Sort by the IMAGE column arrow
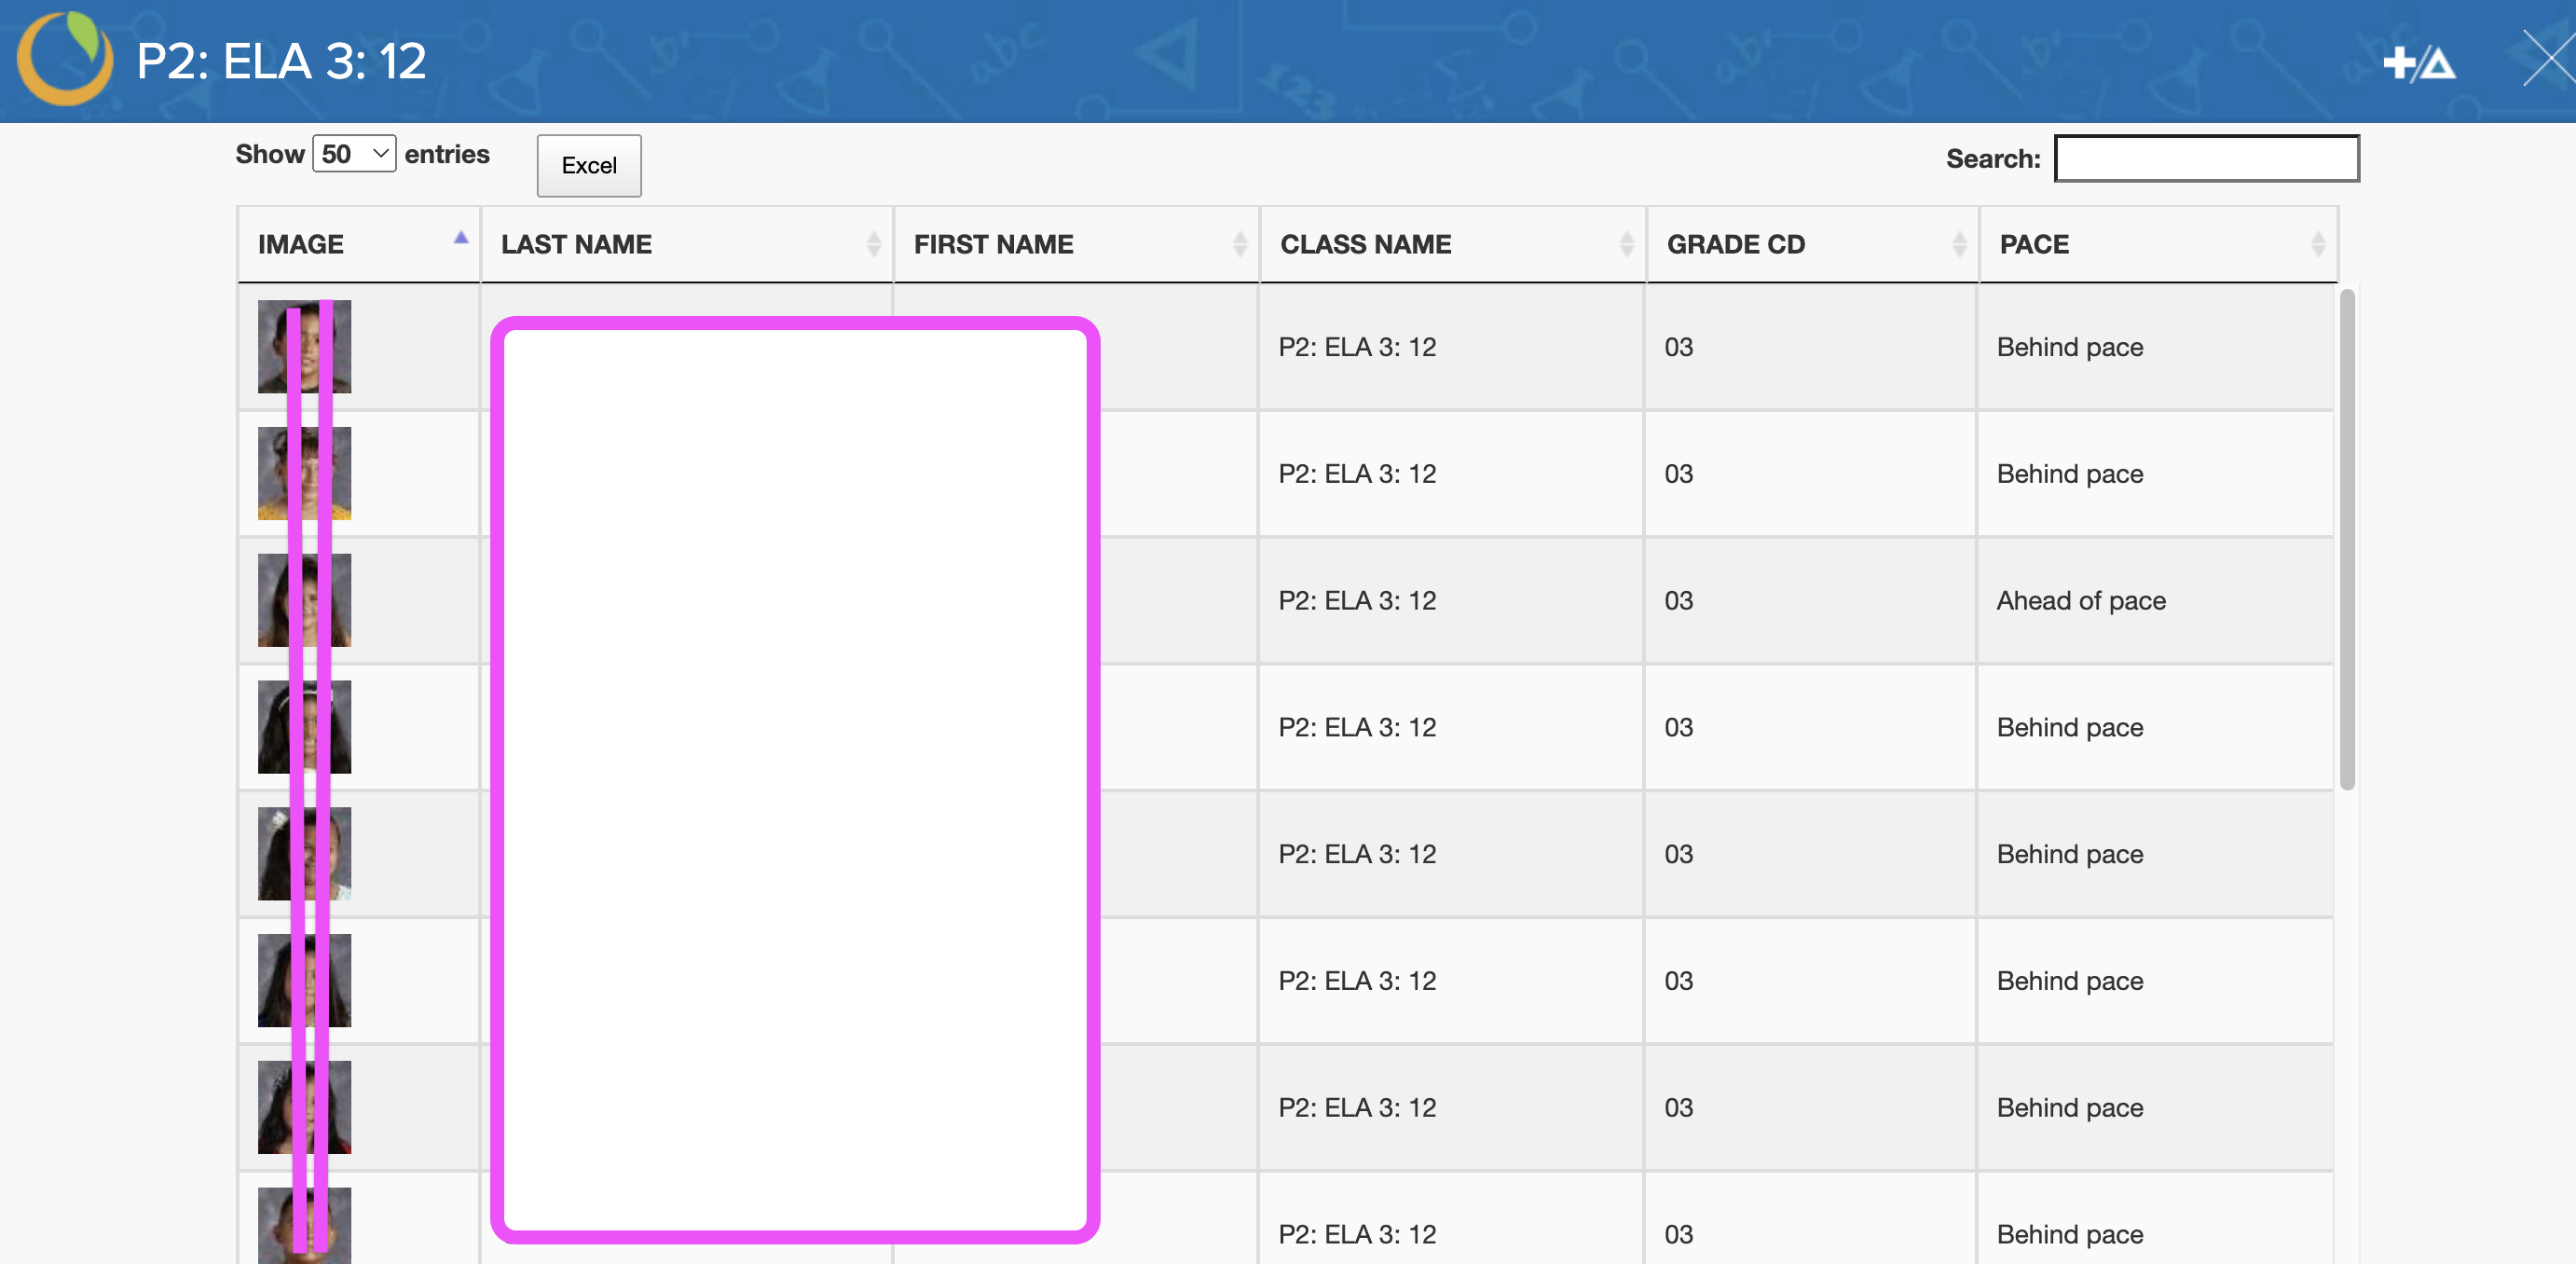Image resolution: width=2576 pixels, height=1264 pixels. [x=460, y=238]
